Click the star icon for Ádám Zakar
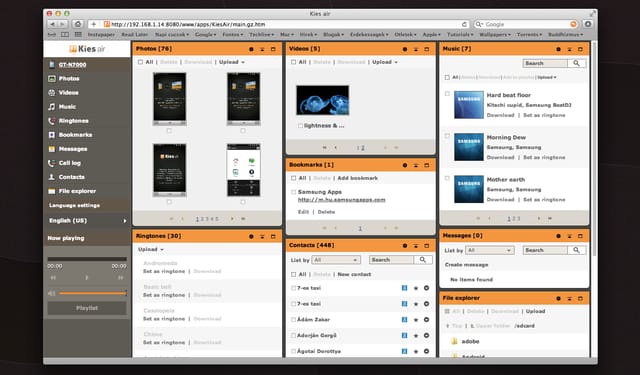The image size is (640, 375). point(416,320)
